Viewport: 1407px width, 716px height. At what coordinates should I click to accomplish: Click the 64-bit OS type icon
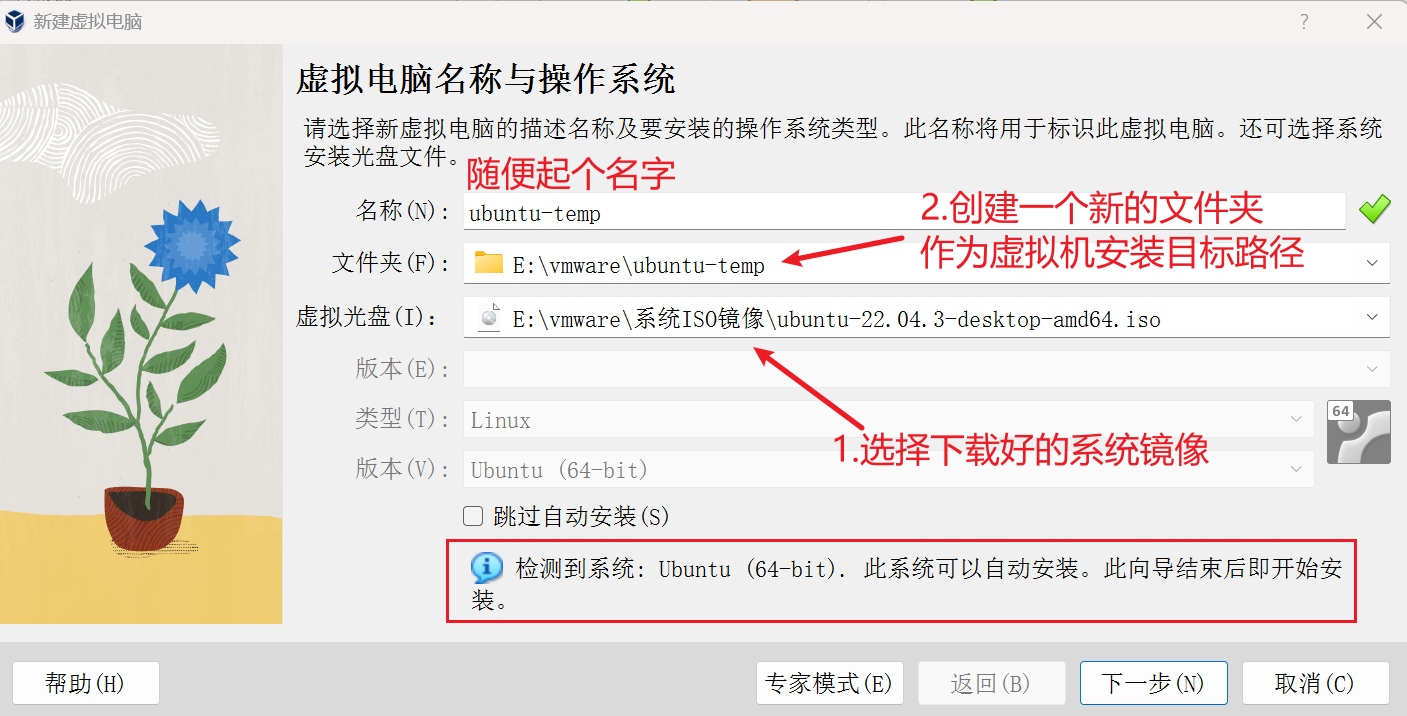point(1358,432)
